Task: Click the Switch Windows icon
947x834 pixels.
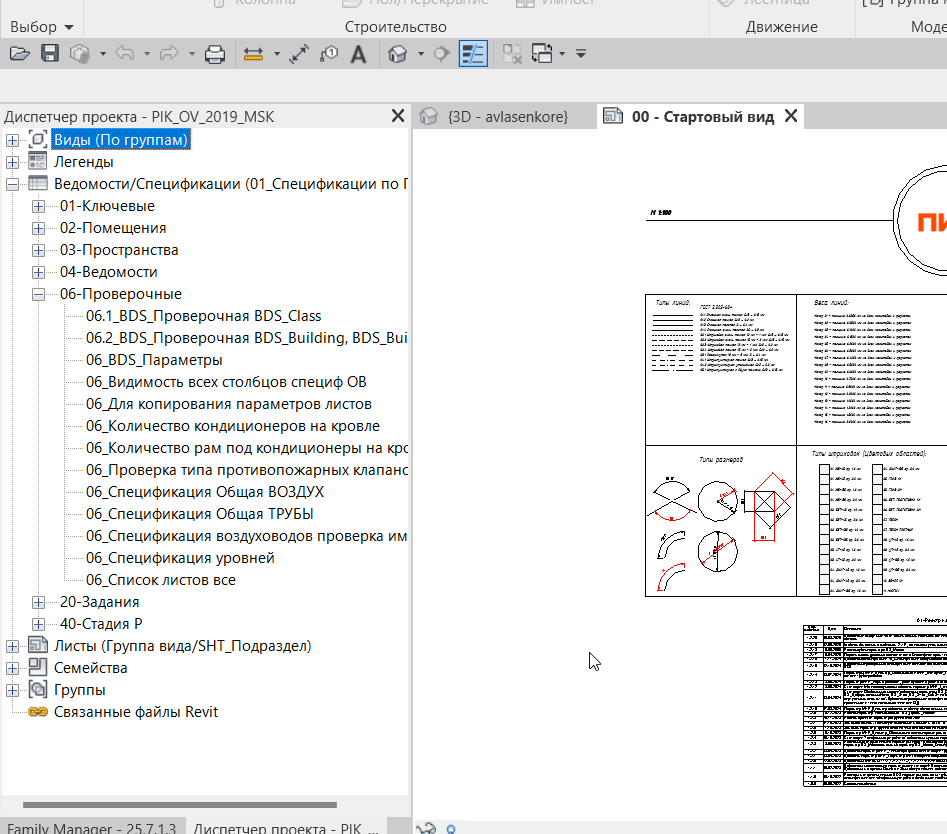Action: click(x=542, y=54)
